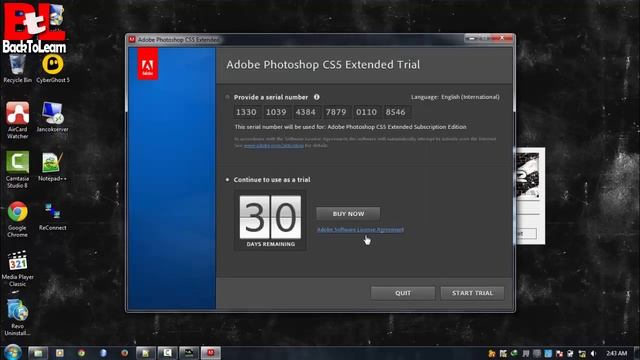Open Notepad++ desktop shortcut
The height and width of the screenshot is (360, 640).
pyautogui.click(x=52, y=167)
